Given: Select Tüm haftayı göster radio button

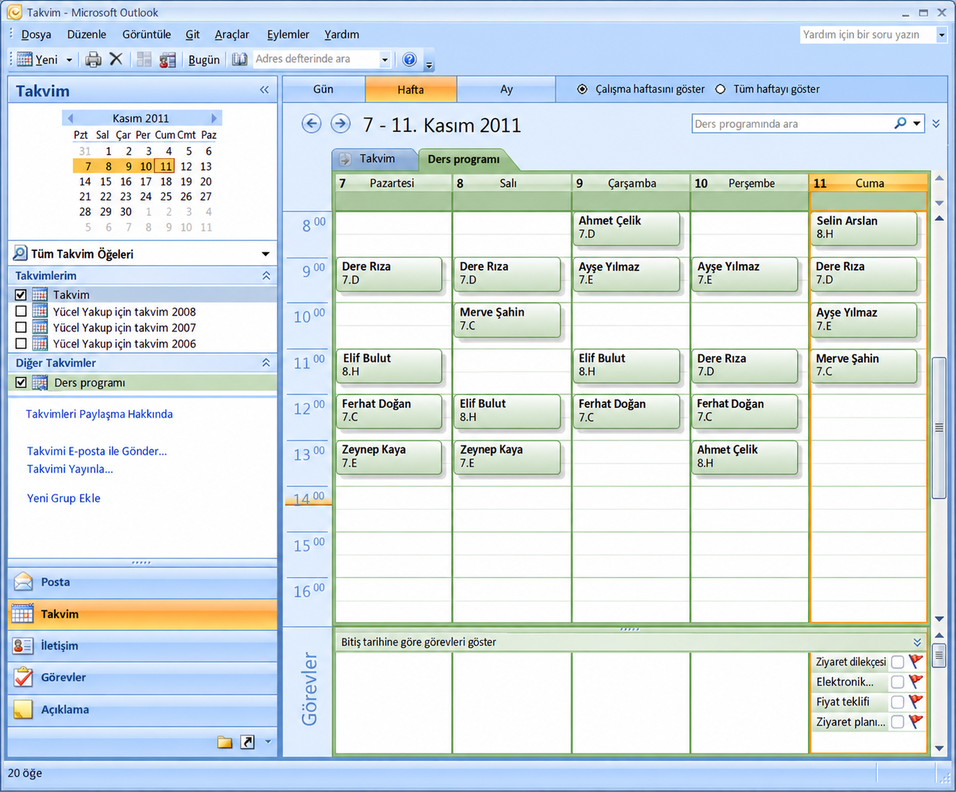Looking at the screenshot, I should pos(721,89).
